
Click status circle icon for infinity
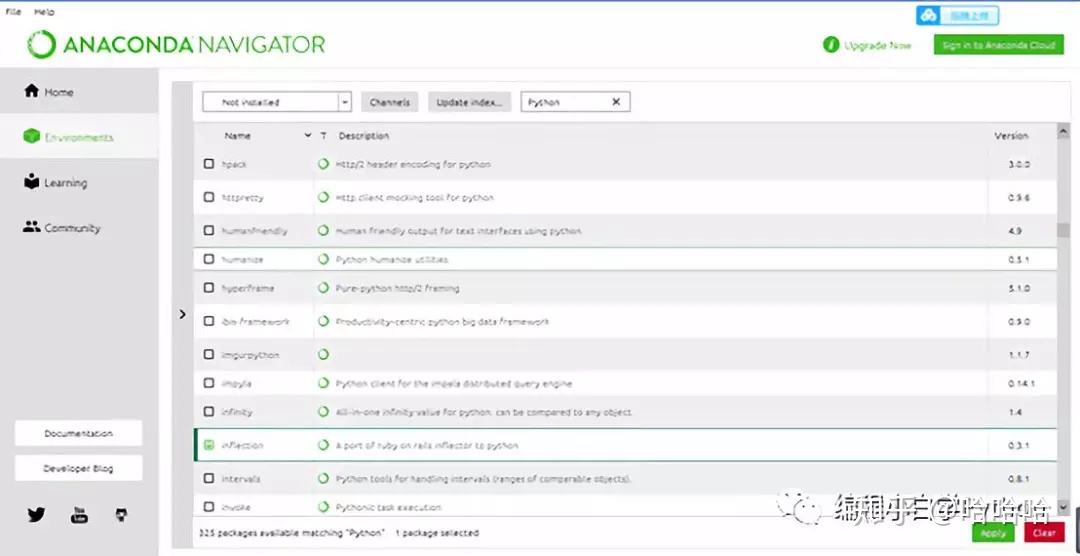(323, 412)
